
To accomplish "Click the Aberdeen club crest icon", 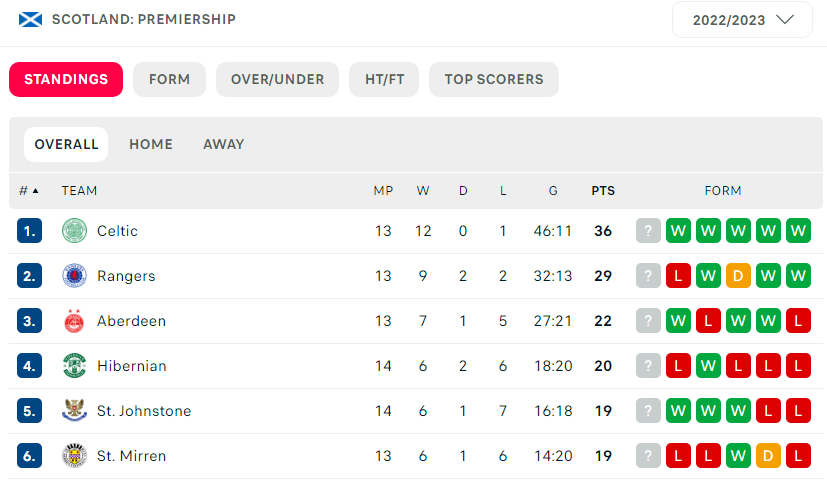I will pos(74,321).
